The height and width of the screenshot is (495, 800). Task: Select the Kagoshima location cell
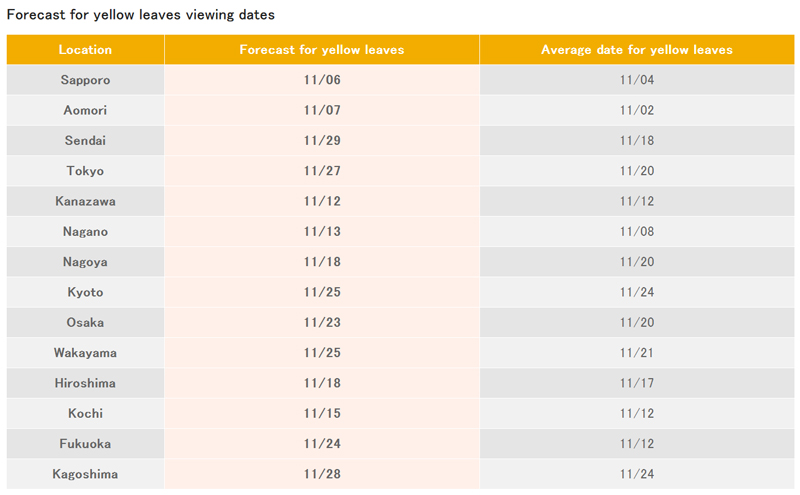[85, 474]
